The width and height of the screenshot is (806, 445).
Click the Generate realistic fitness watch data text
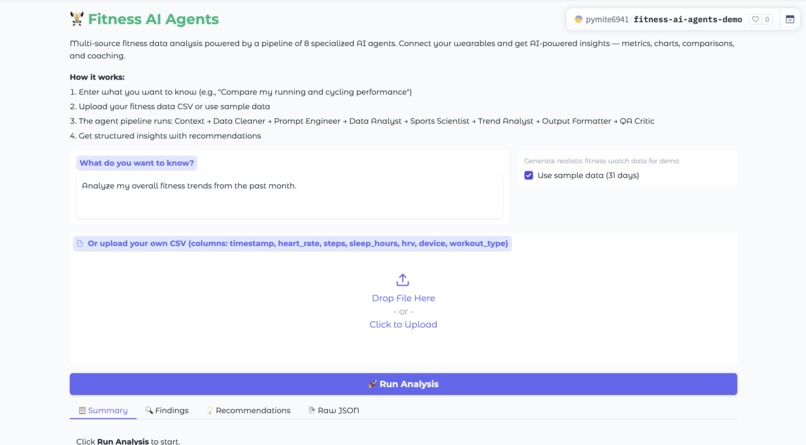(601, 161)
